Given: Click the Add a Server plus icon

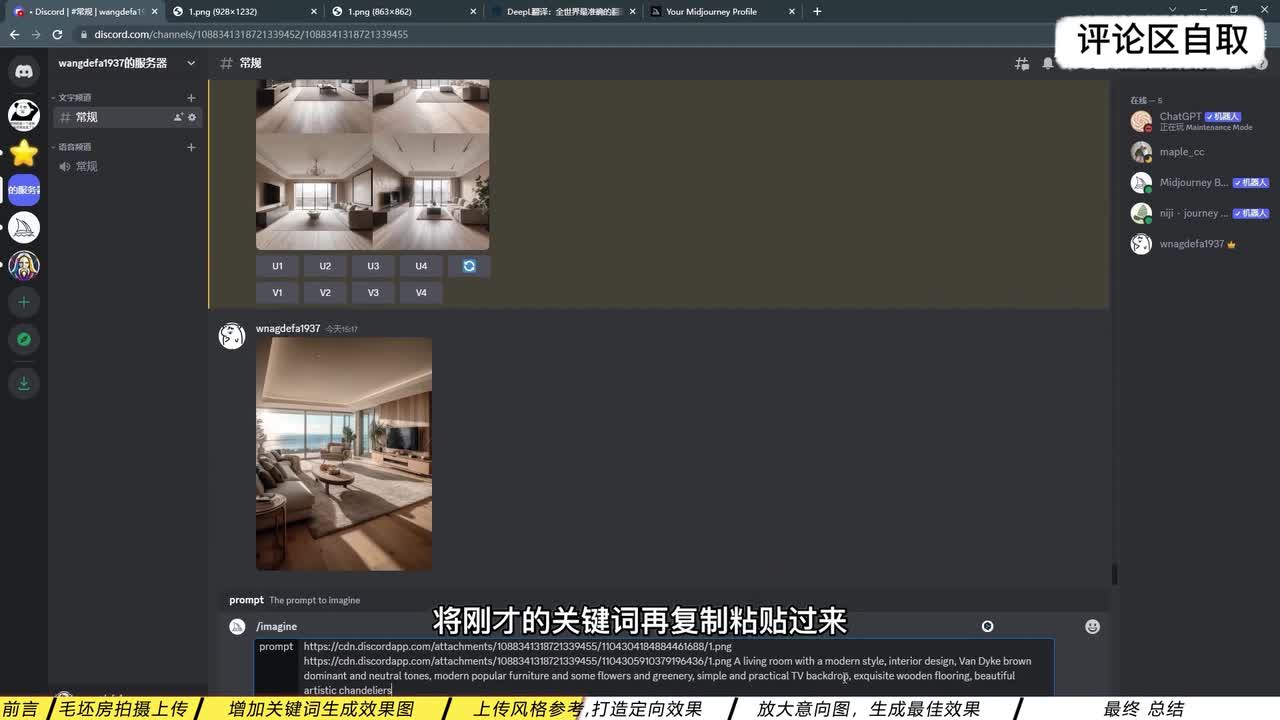Looking at the screenshot, I should pyautogui.click(x=24, y=302).
